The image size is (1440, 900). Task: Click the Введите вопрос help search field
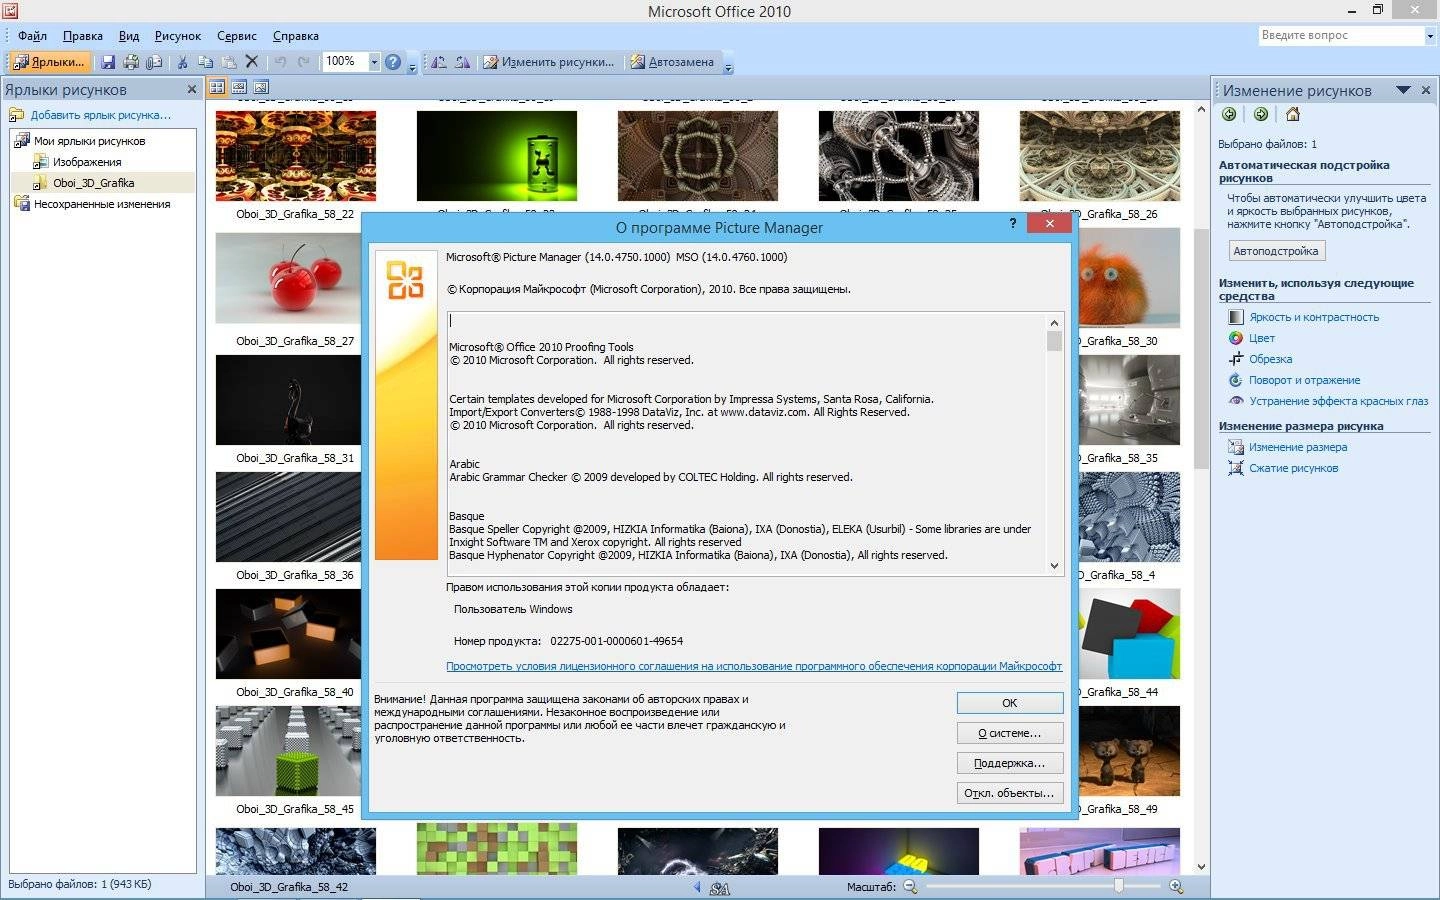coord(1340,35)
